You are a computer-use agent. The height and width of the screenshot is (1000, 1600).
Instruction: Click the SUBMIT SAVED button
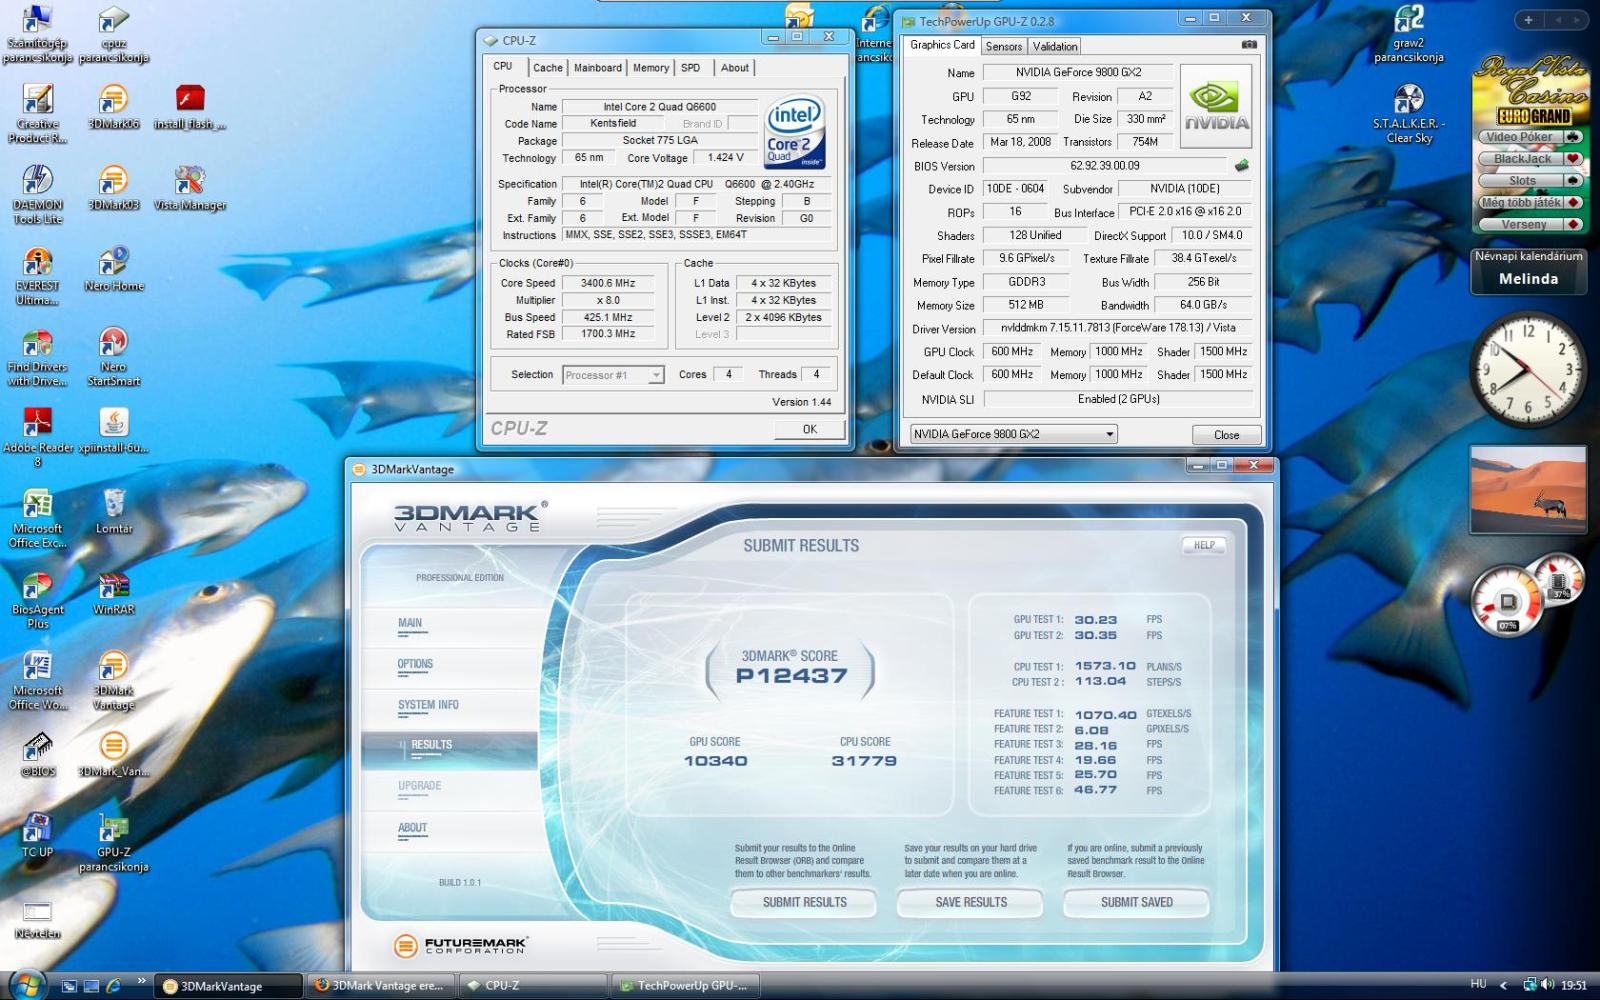[x=1136, y=902]
